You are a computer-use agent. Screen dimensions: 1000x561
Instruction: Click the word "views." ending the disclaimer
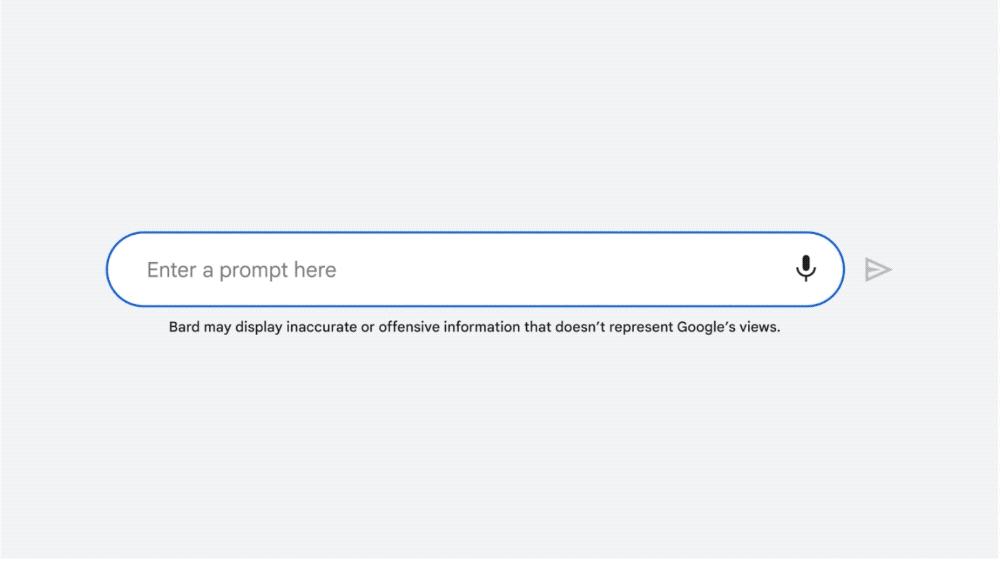(760, 327)
